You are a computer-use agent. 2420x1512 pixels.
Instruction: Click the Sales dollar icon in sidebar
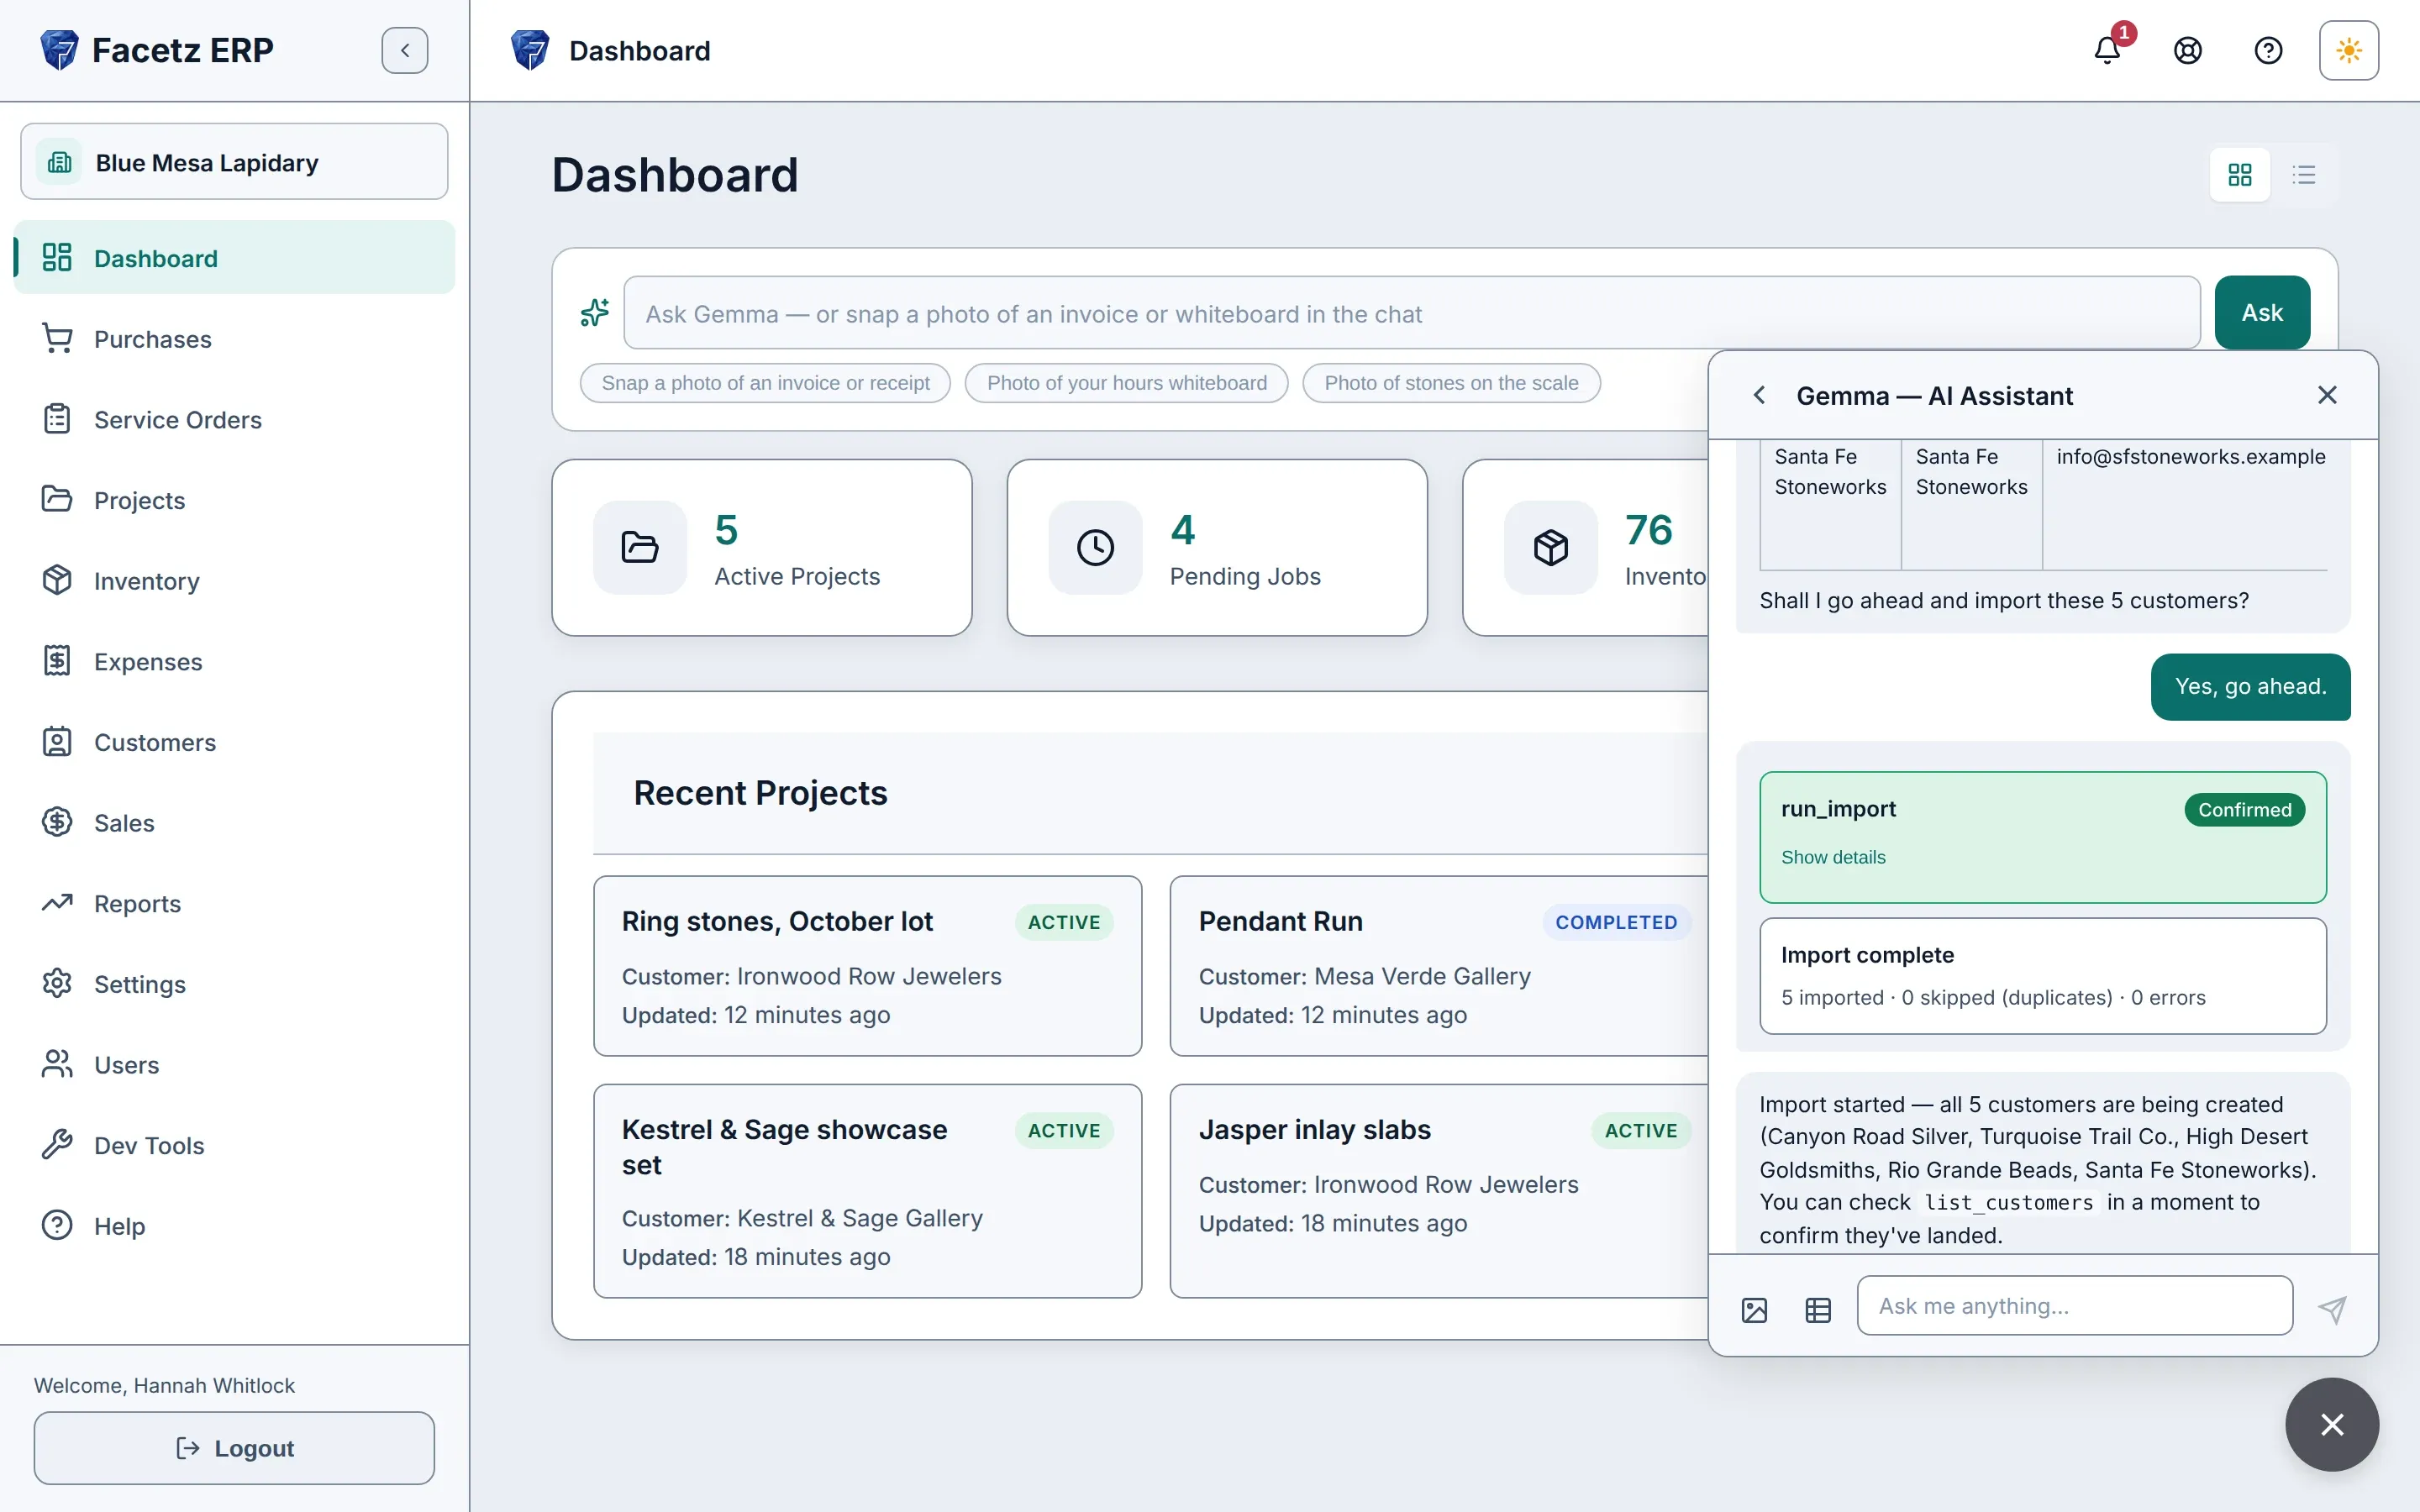click(x=57, y=822)
